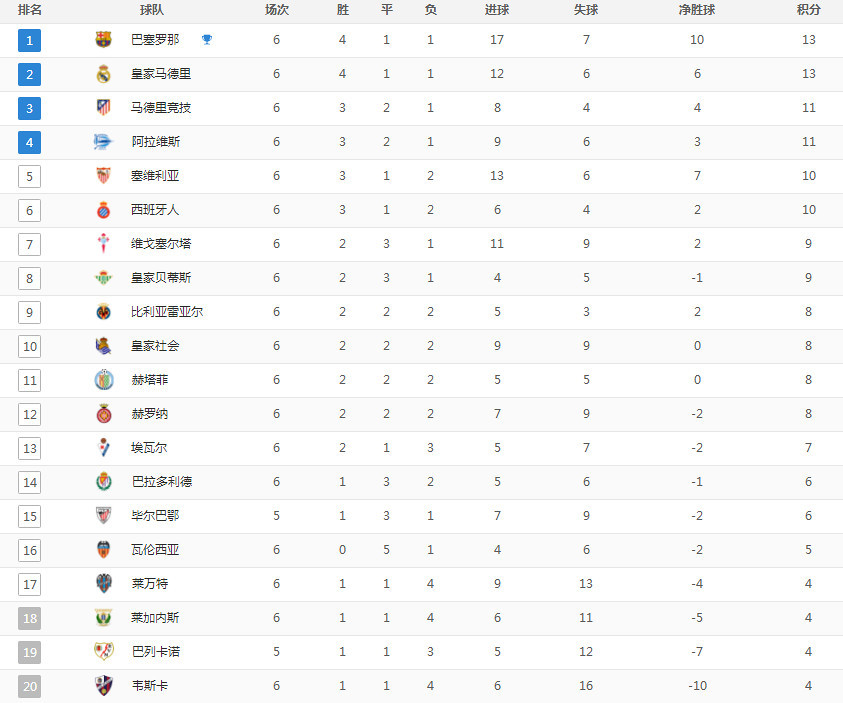Viewport: 843px width, 703px height.
Task: Sort by the 积分 column header
Action: tap(809, 10)
